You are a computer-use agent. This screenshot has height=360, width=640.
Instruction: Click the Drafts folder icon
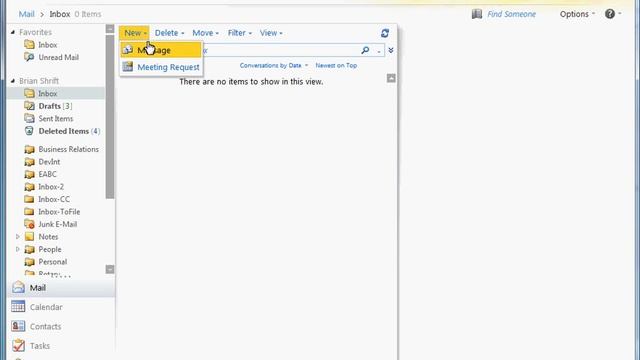[x=29, y=106]
